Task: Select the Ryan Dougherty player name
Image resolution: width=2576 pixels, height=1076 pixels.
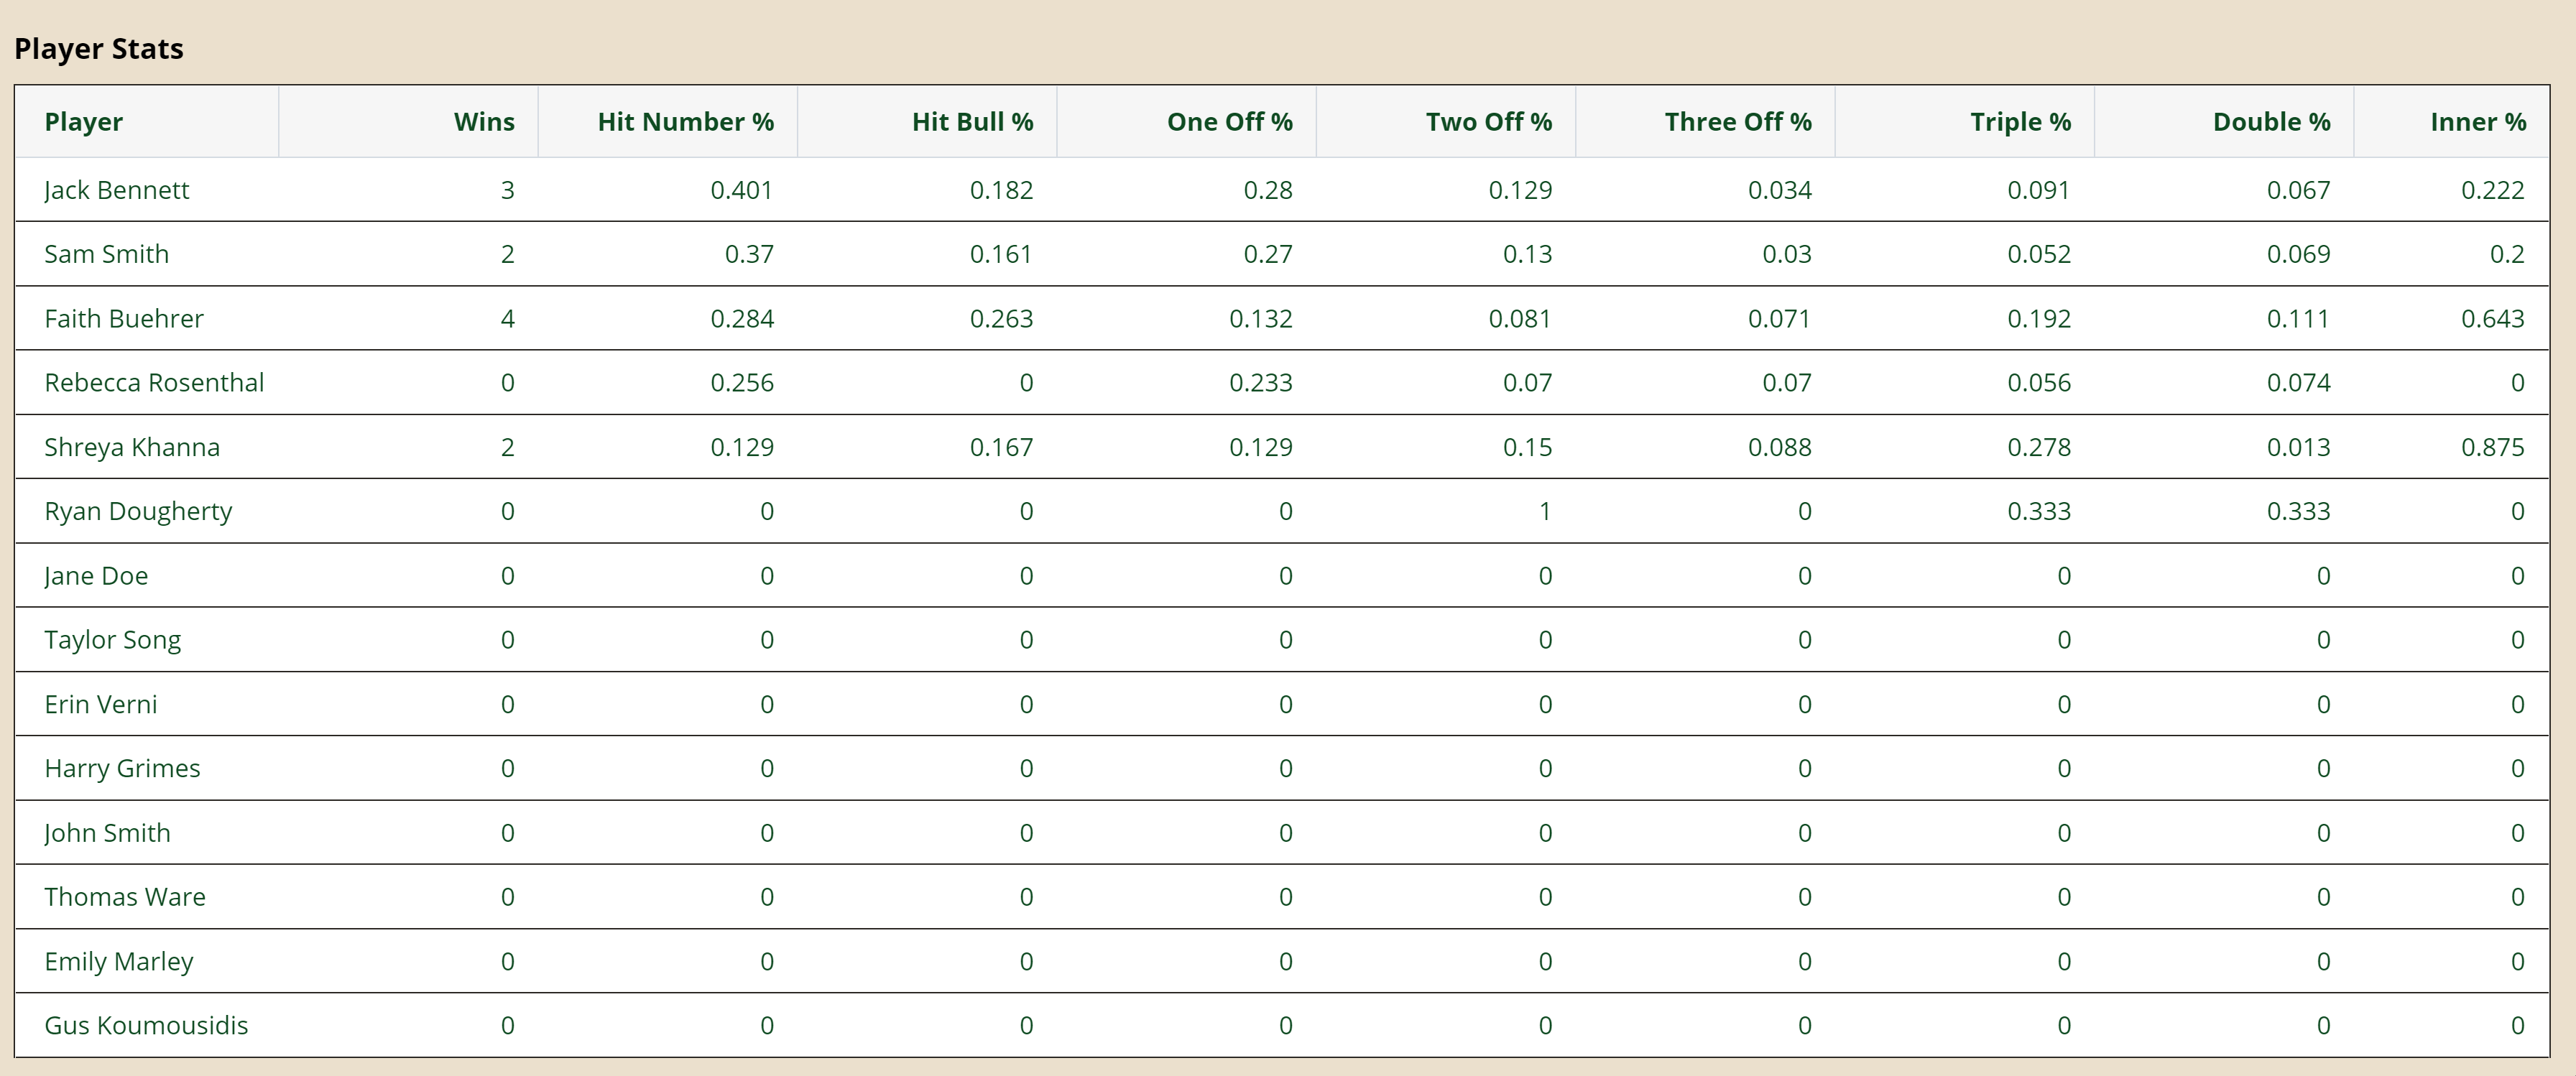Action: tap(138, 511)
